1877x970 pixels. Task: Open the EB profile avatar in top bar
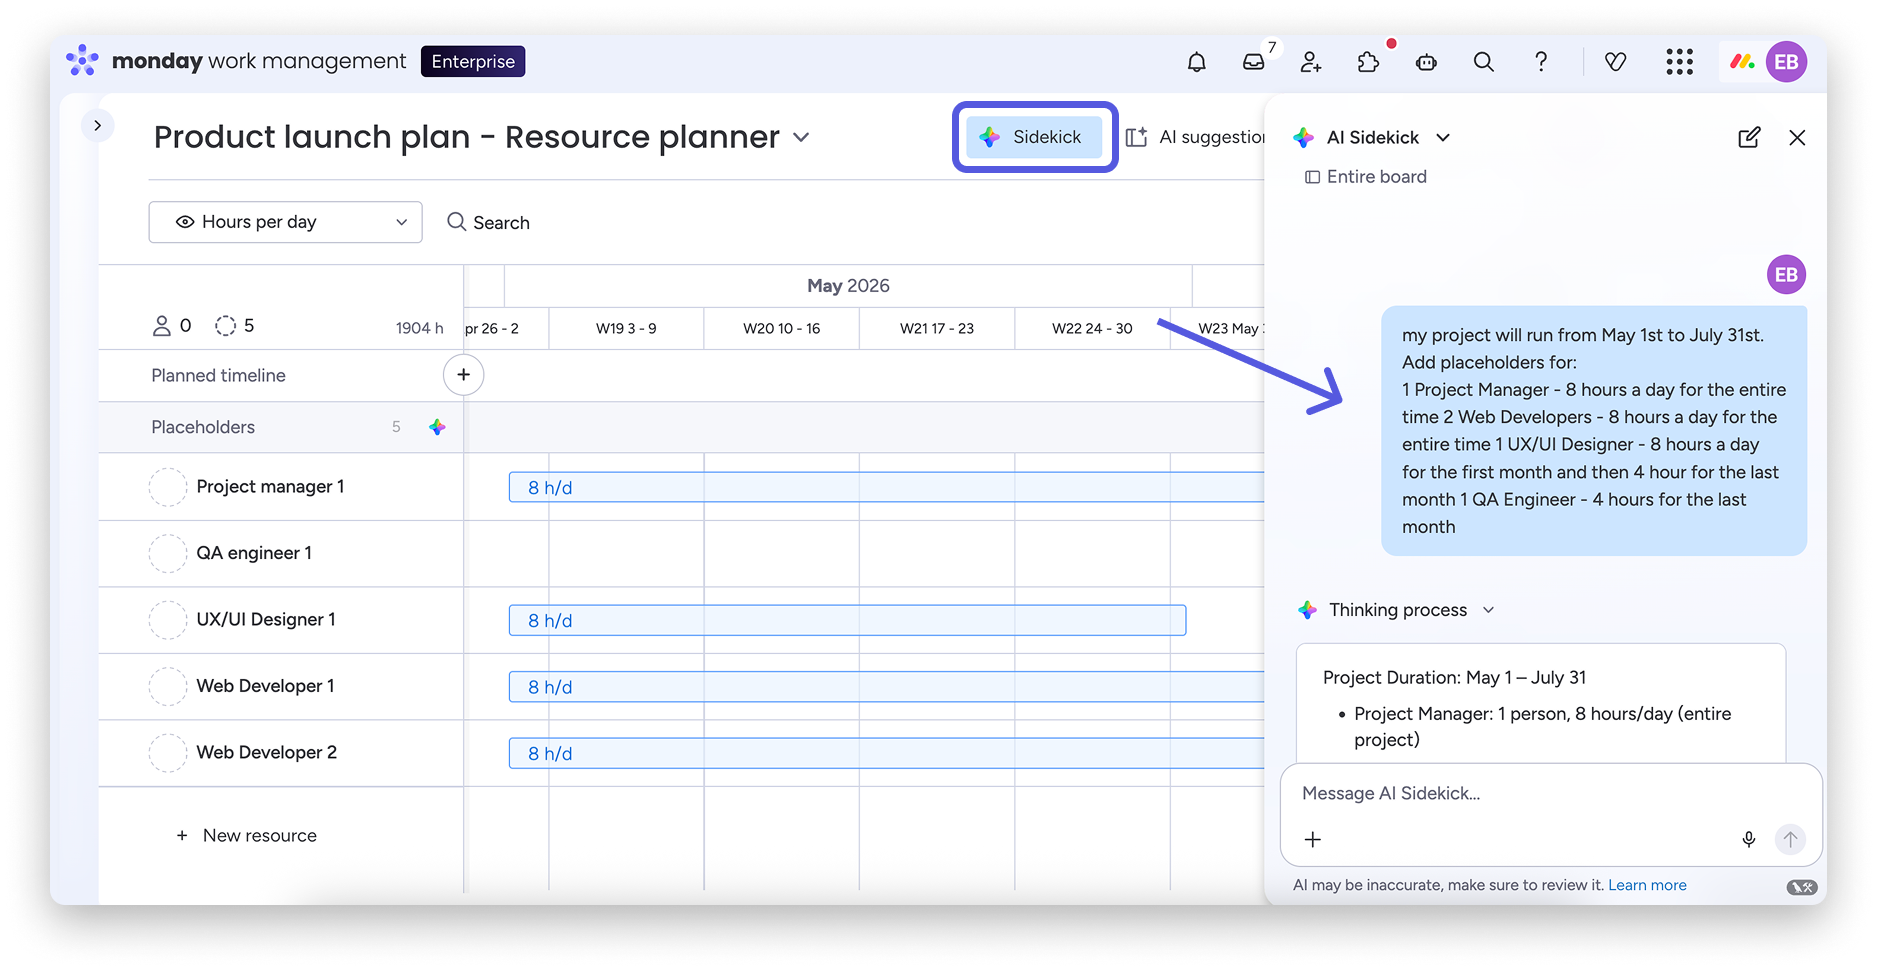coord(1786,62)
